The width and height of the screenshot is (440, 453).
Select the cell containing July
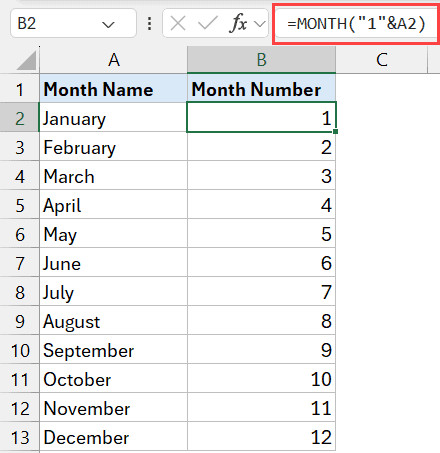(113, 291)
